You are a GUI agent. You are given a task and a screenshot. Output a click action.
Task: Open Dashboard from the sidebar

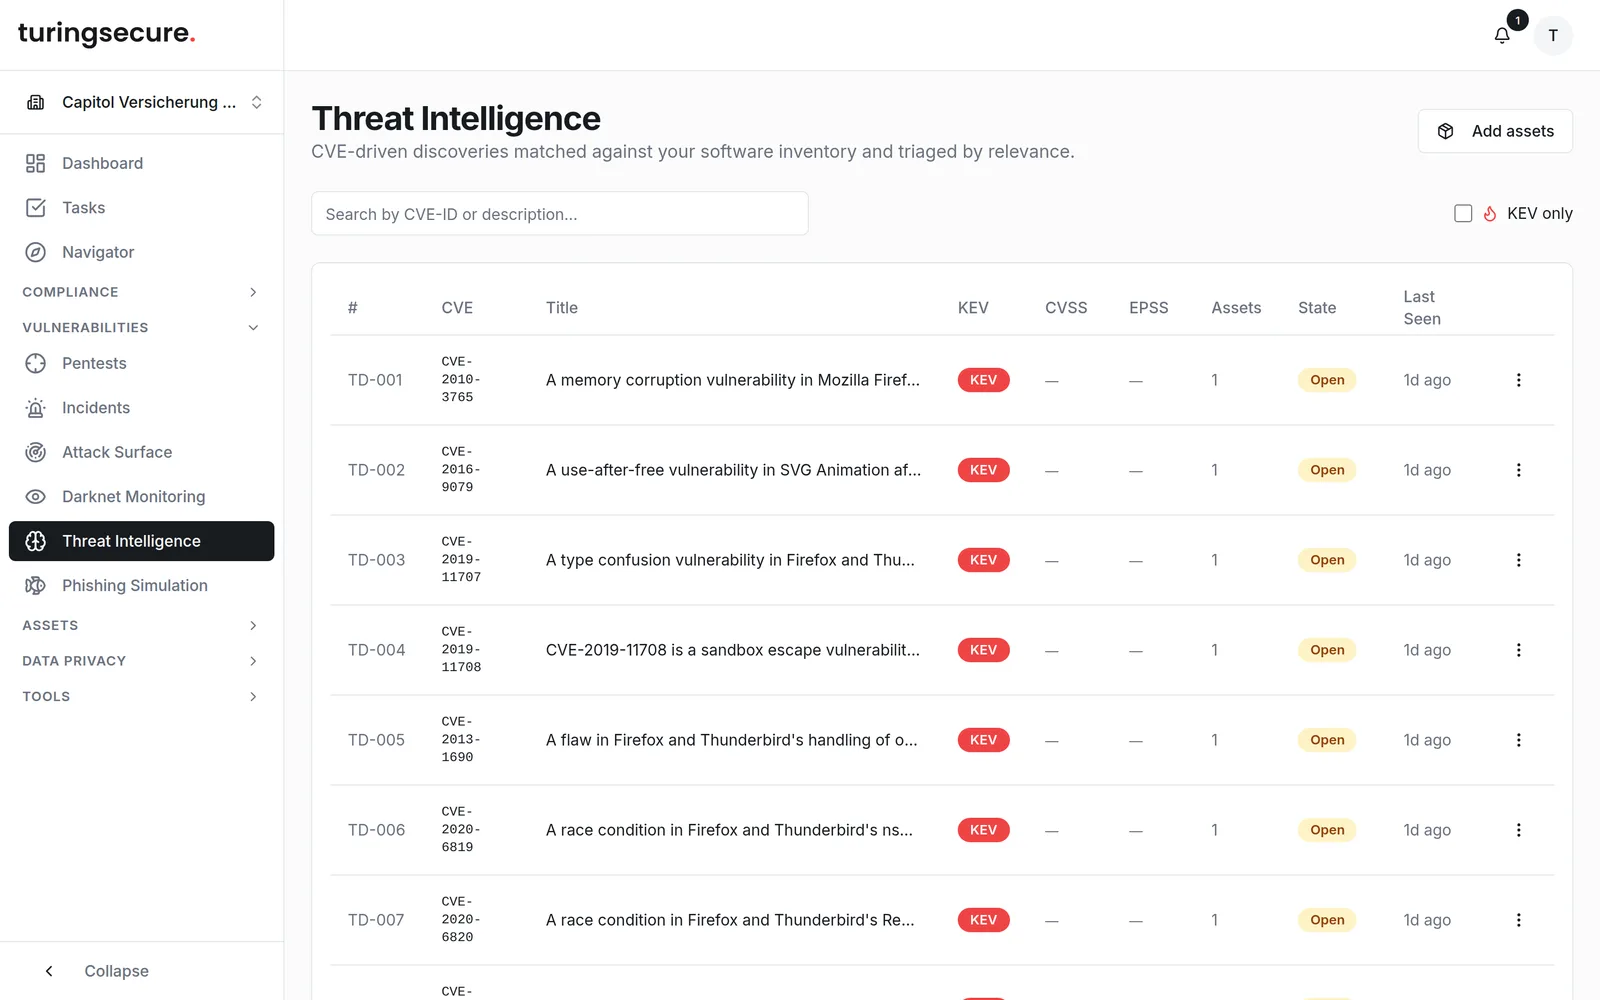[x=142, y=163]
